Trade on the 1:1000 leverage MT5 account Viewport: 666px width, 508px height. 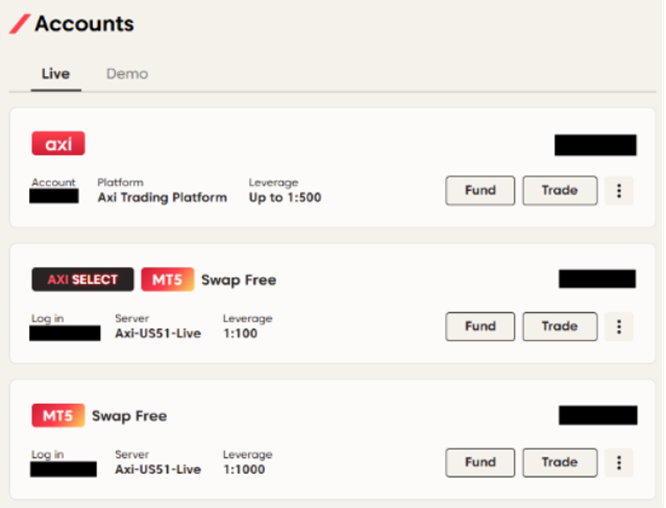click(559, 462)
